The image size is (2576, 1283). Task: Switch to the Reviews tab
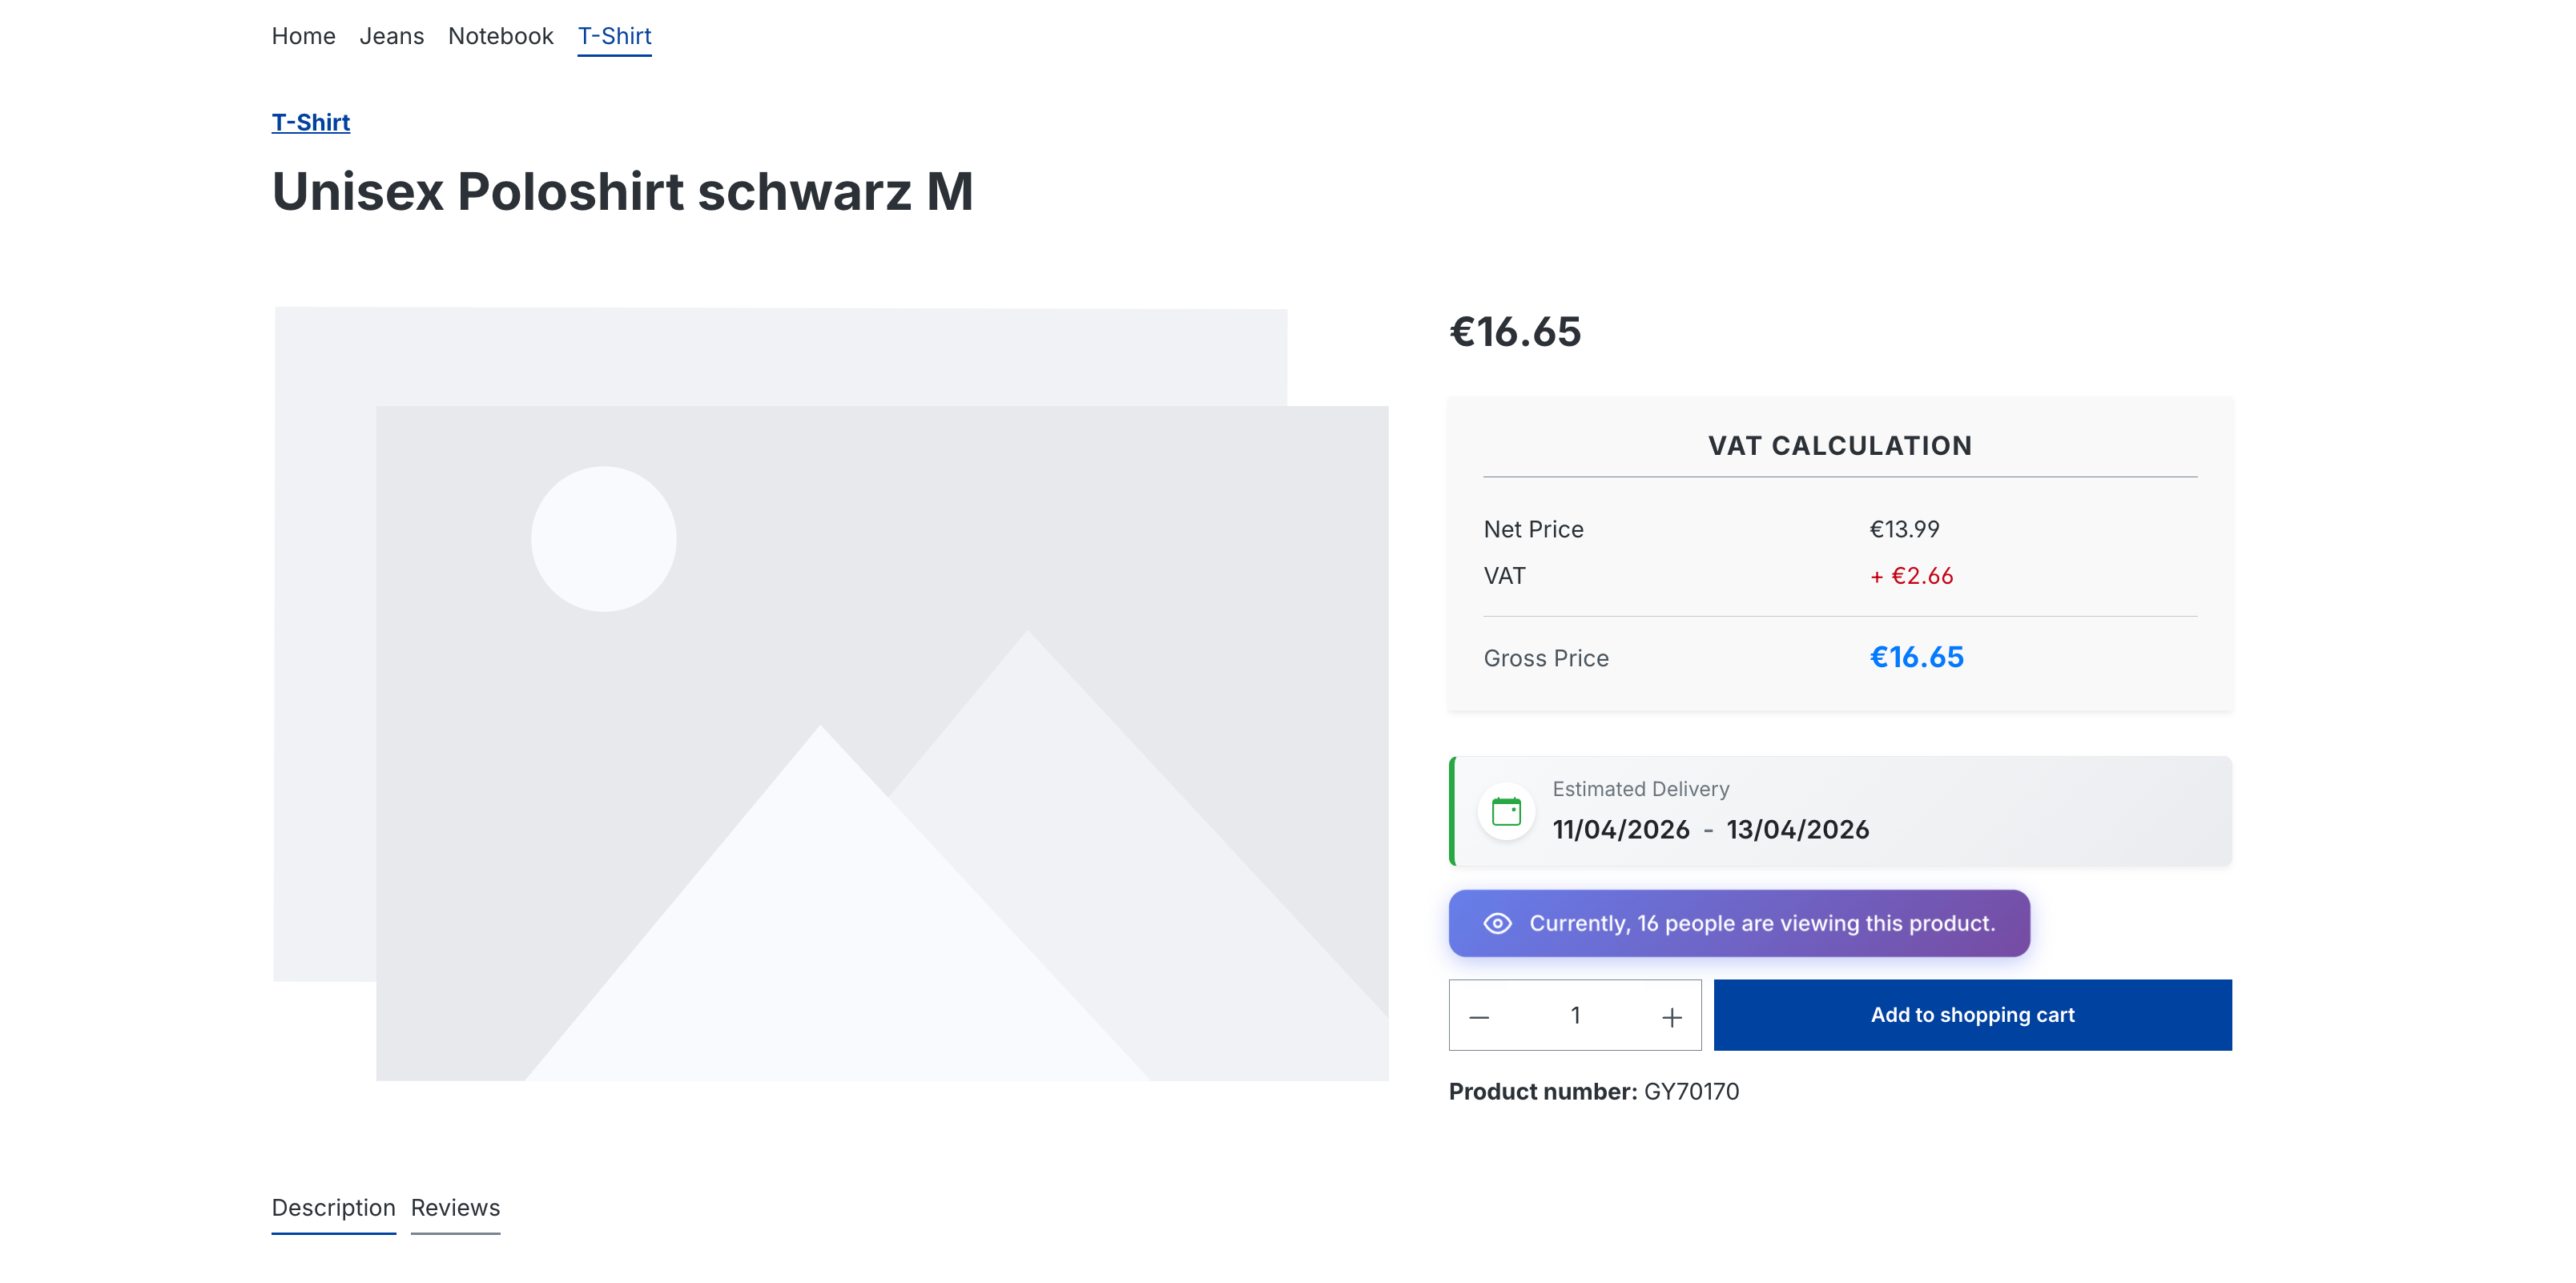[455, 1208]
